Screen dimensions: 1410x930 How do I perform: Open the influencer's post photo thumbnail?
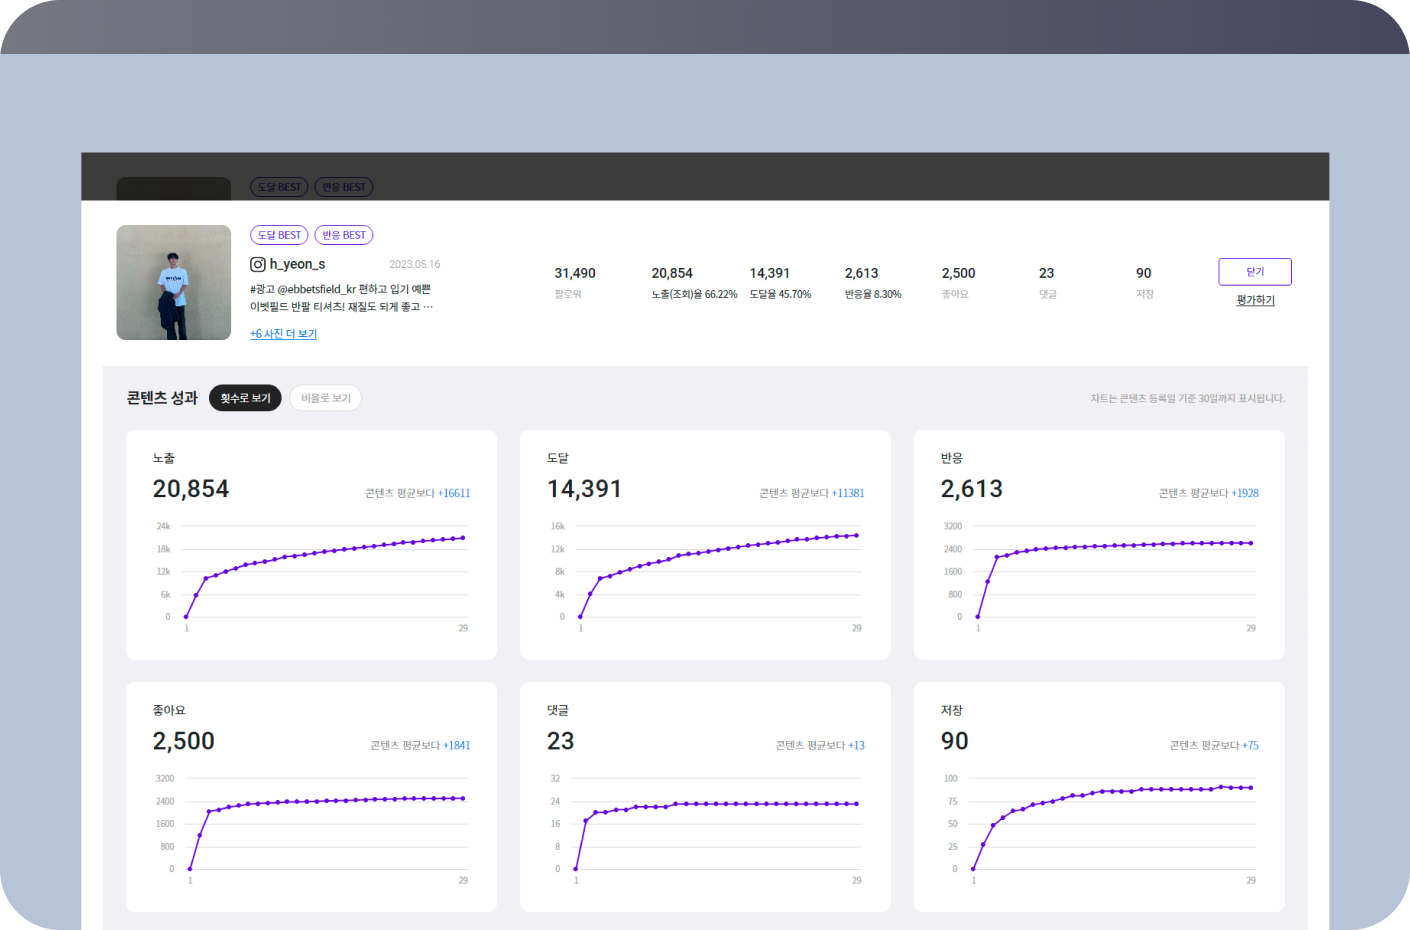coord(174,283)
